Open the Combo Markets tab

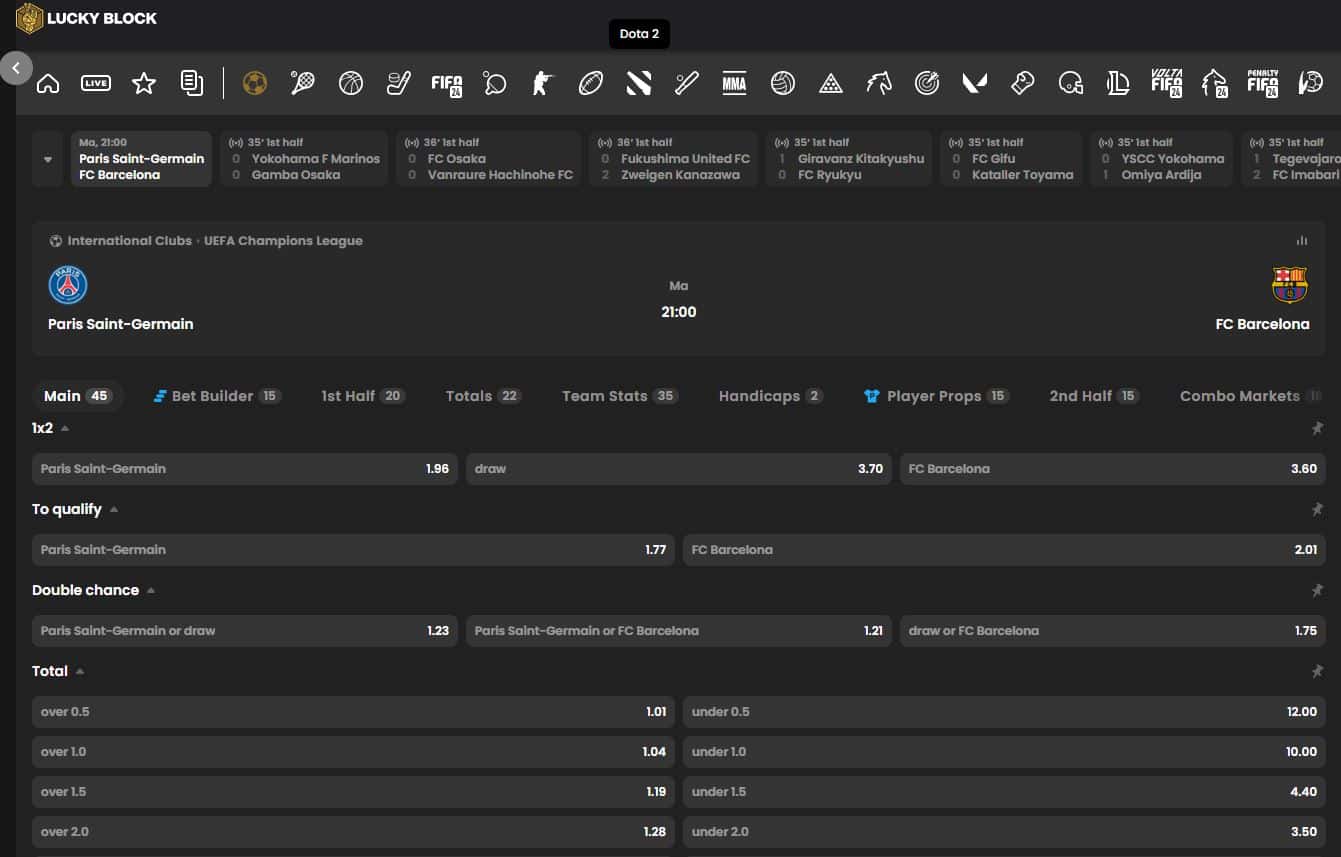1251,396
